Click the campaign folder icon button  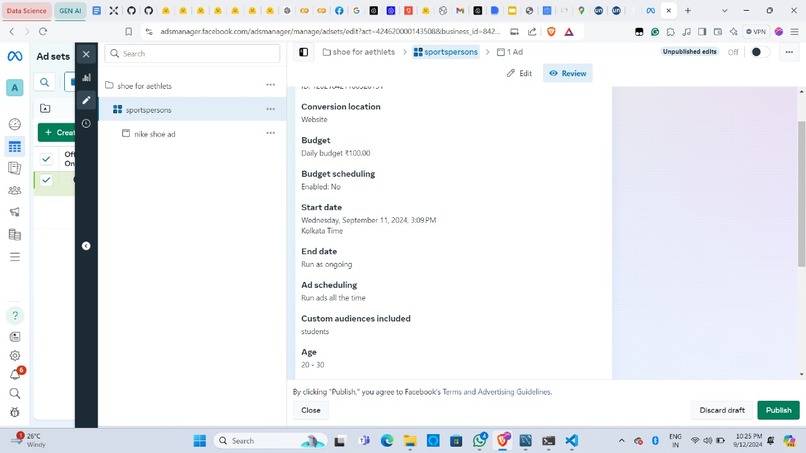tap(45, 108)
